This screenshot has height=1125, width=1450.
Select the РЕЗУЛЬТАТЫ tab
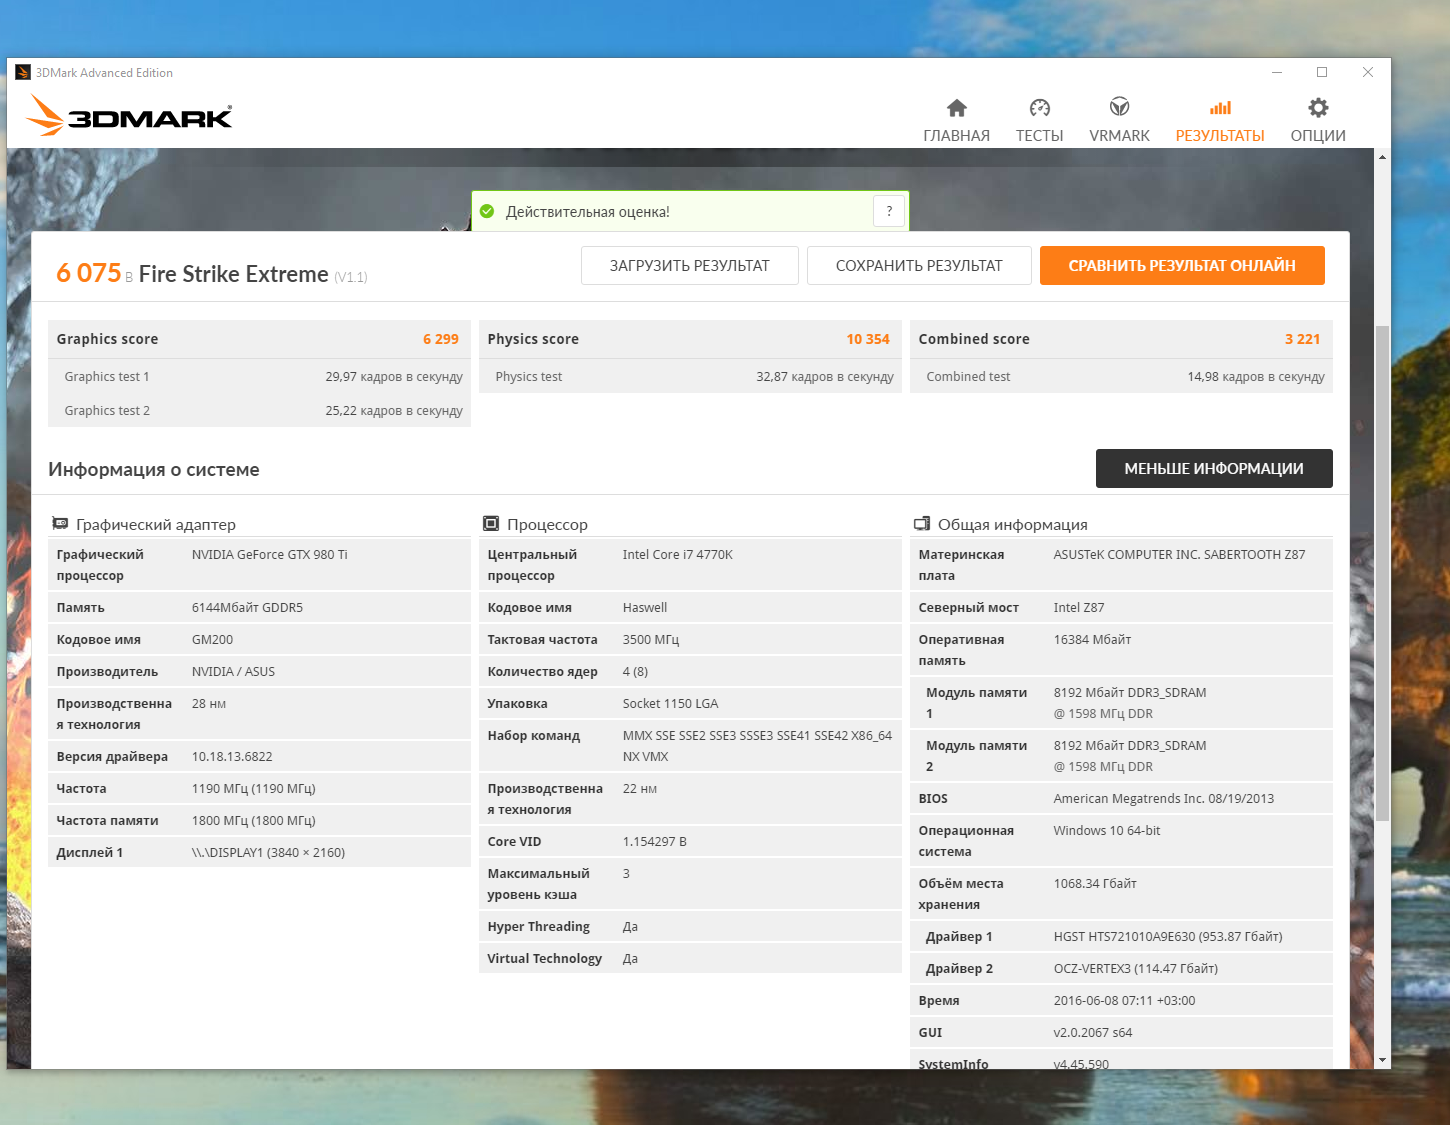click(1220, 120)
